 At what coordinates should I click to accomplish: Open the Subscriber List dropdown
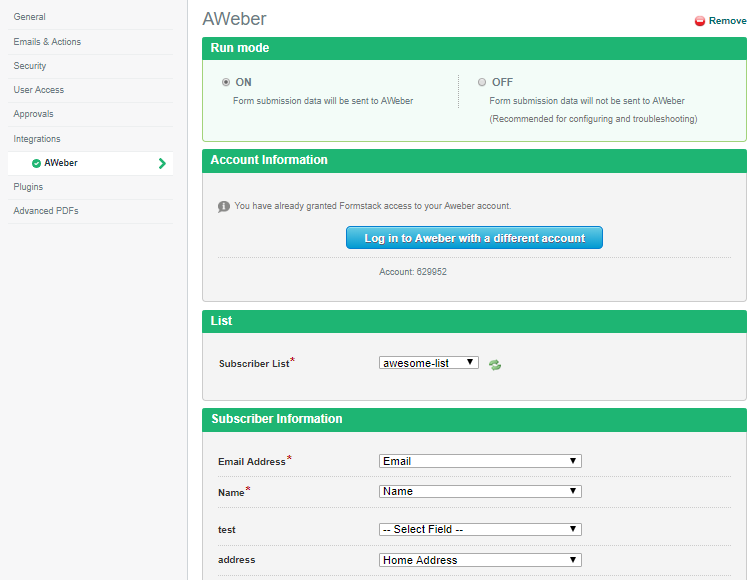point(429,363)
